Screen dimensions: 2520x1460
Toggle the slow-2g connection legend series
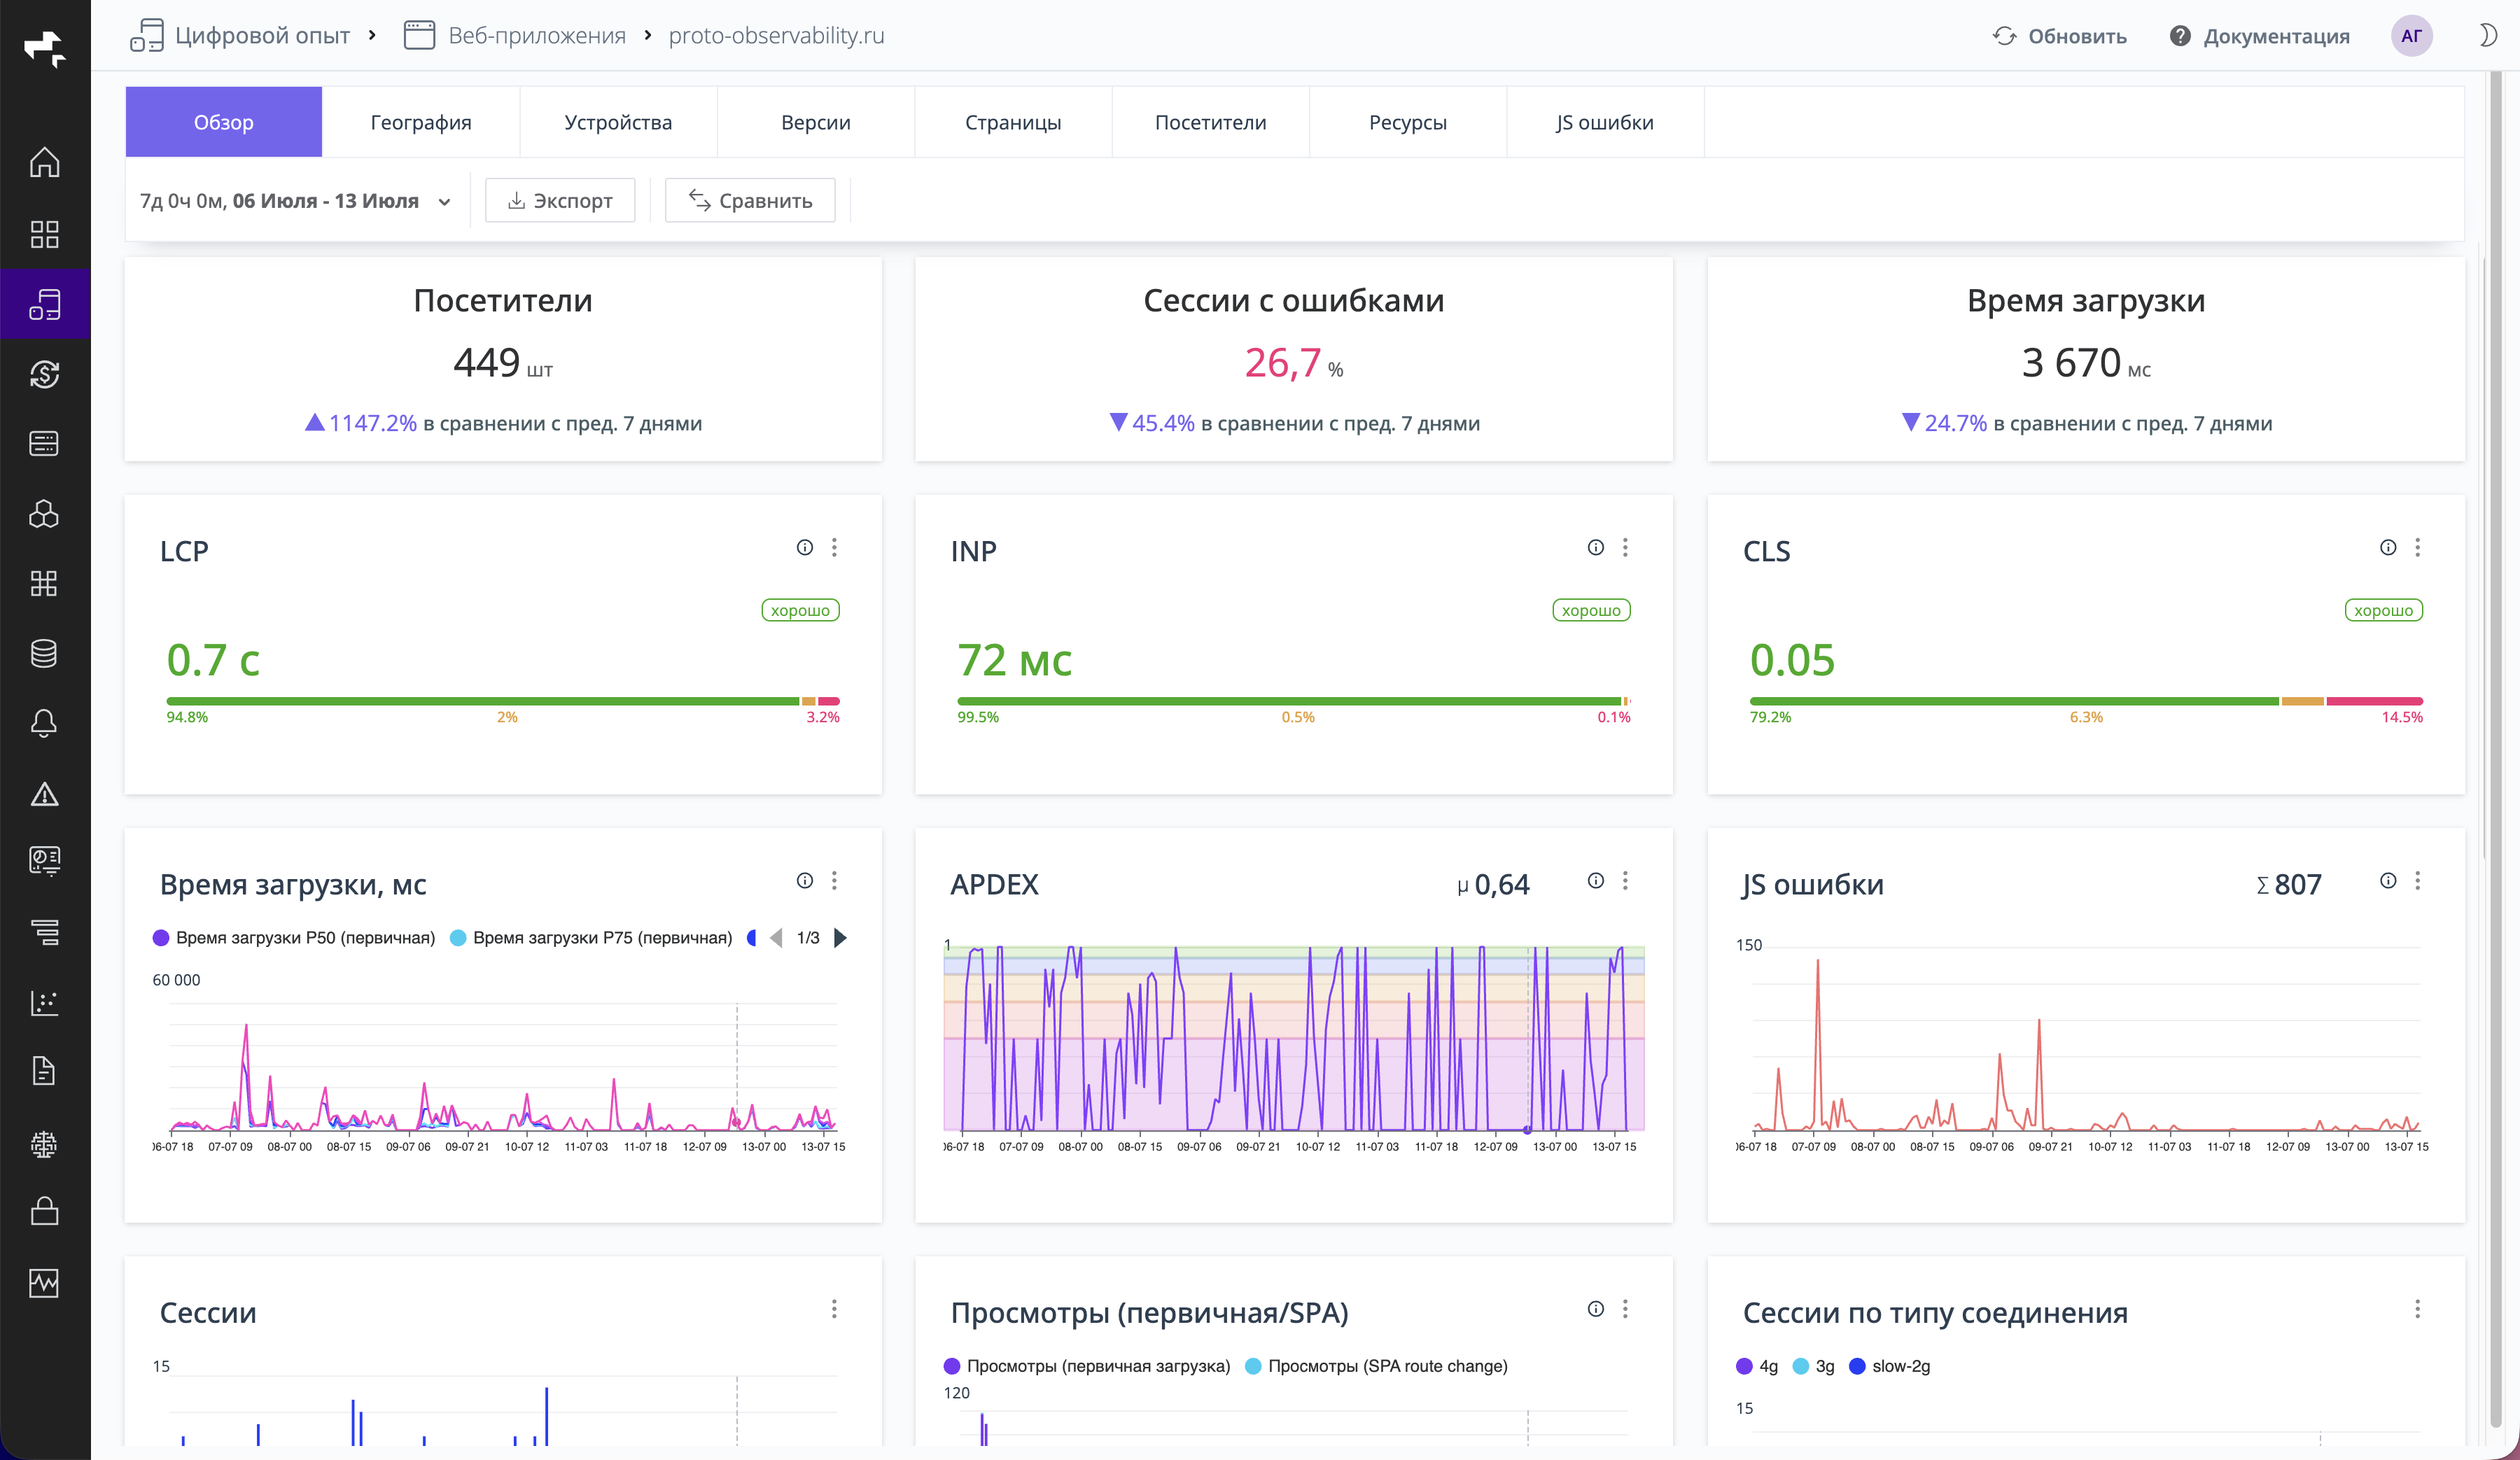(x=1889, y=1366)
